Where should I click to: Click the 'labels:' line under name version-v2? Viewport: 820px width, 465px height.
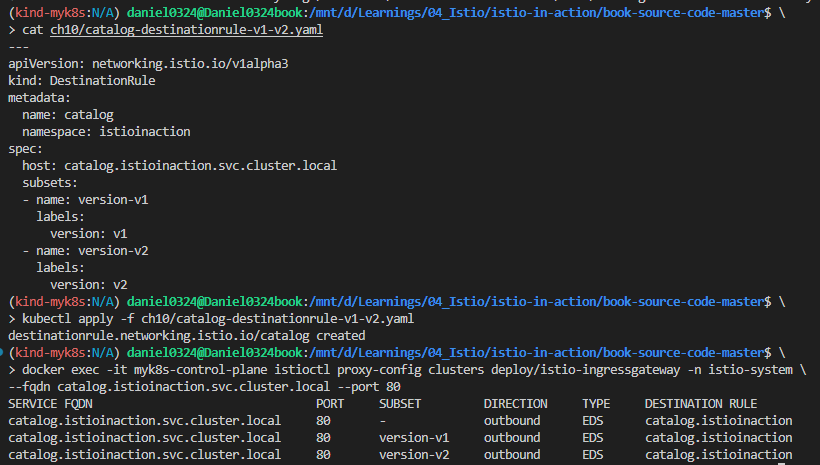[x=60, y=268]
